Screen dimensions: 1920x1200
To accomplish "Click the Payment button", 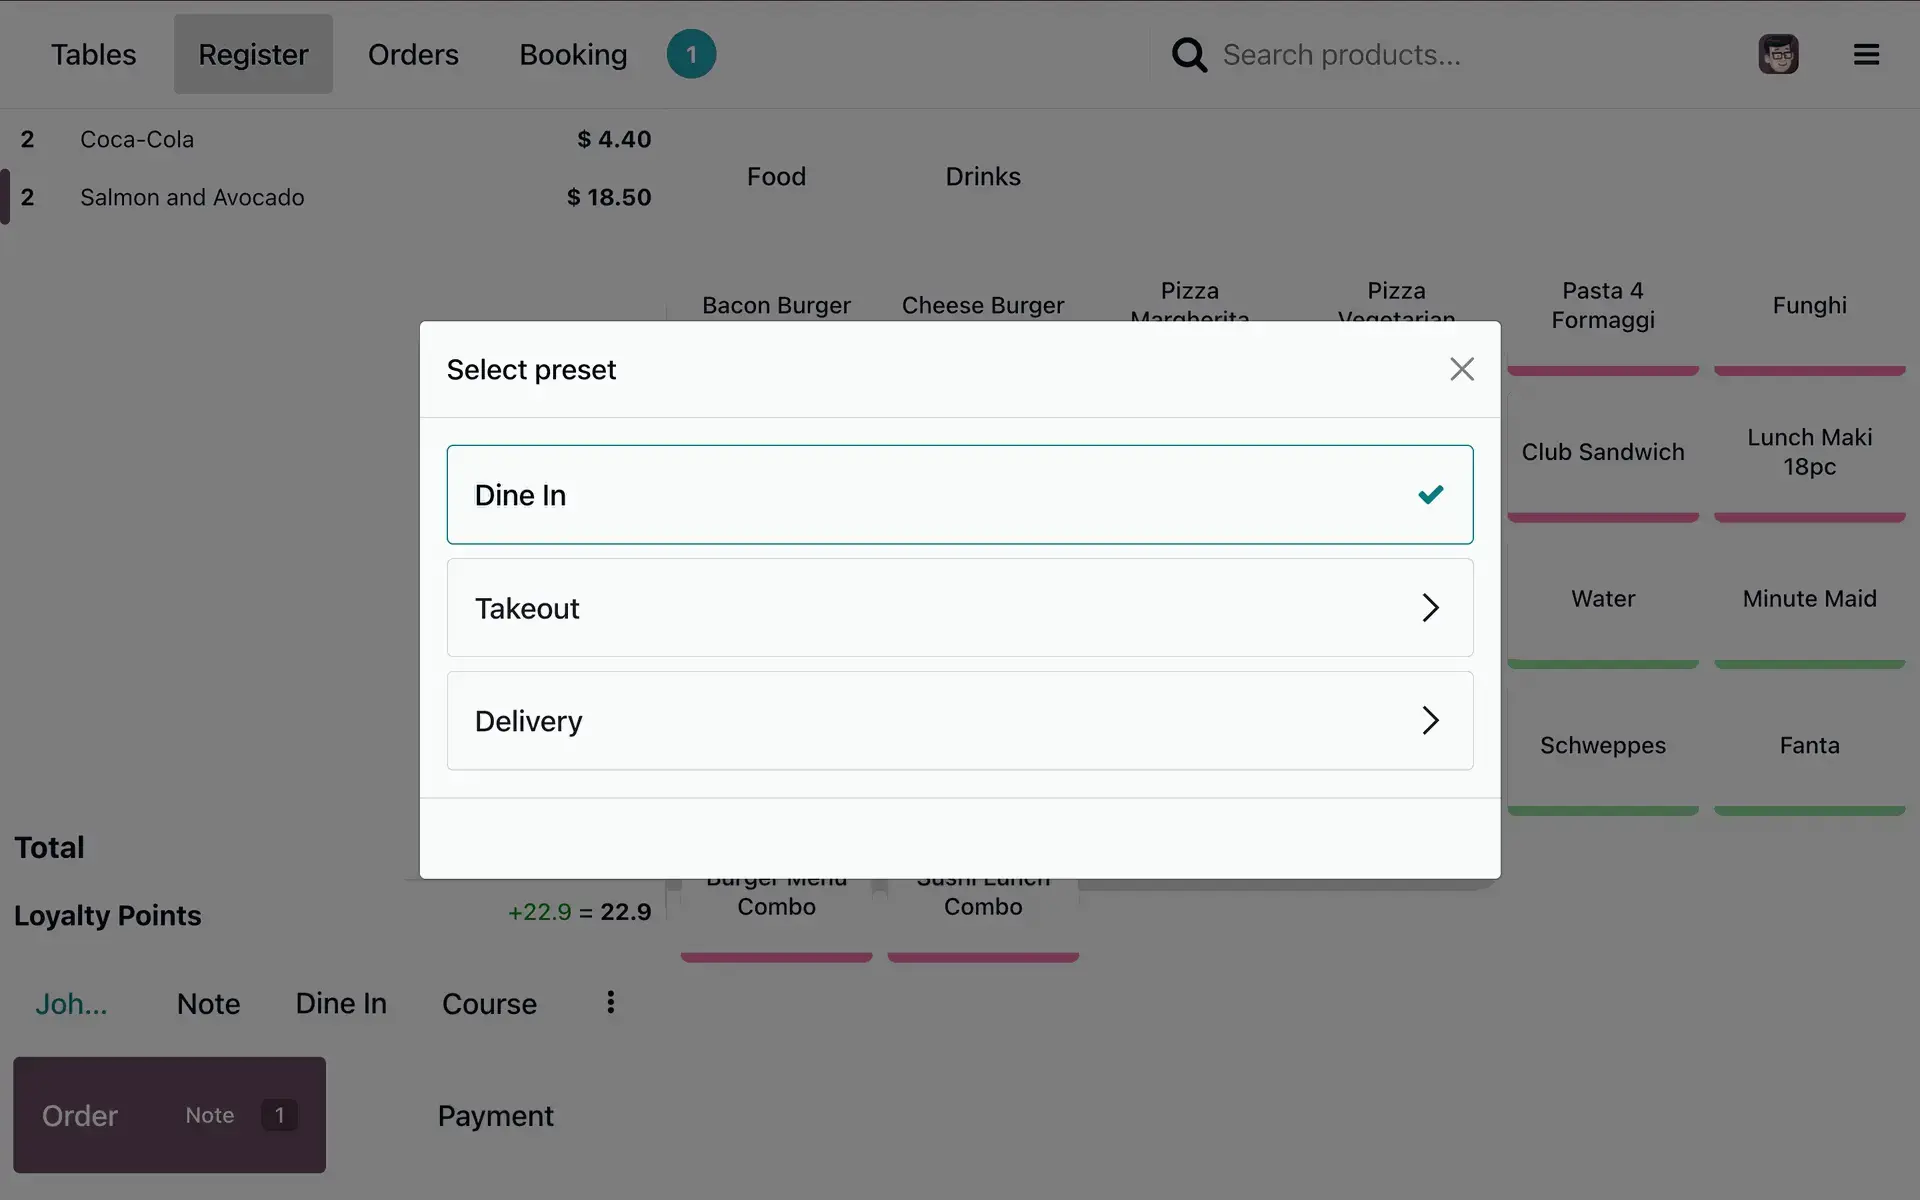I will coord(494,1115).
